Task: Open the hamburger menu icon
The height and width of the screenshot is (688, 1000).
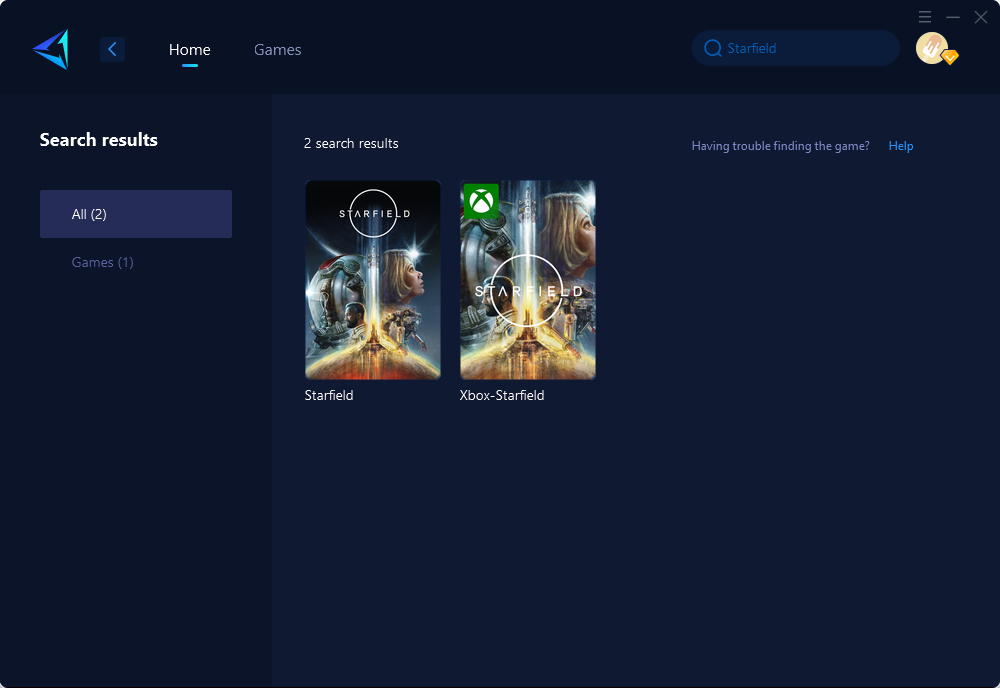Action: coord(925,17)
